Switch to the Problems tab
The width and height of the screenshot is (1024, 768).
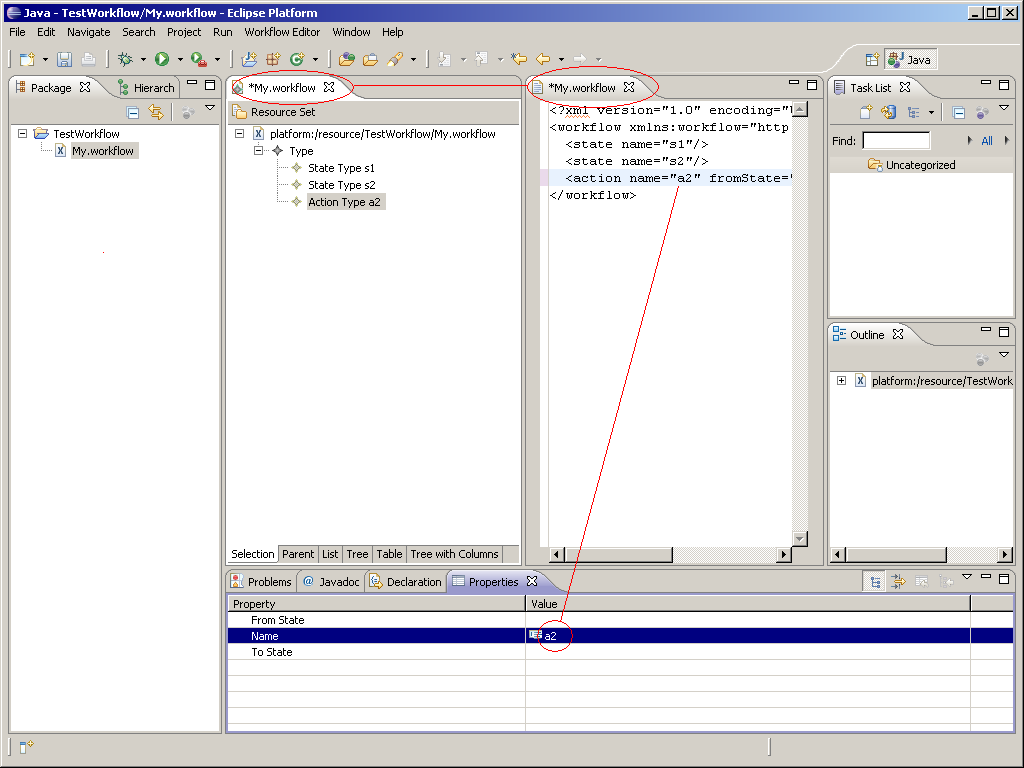click(x=262, y=582)
